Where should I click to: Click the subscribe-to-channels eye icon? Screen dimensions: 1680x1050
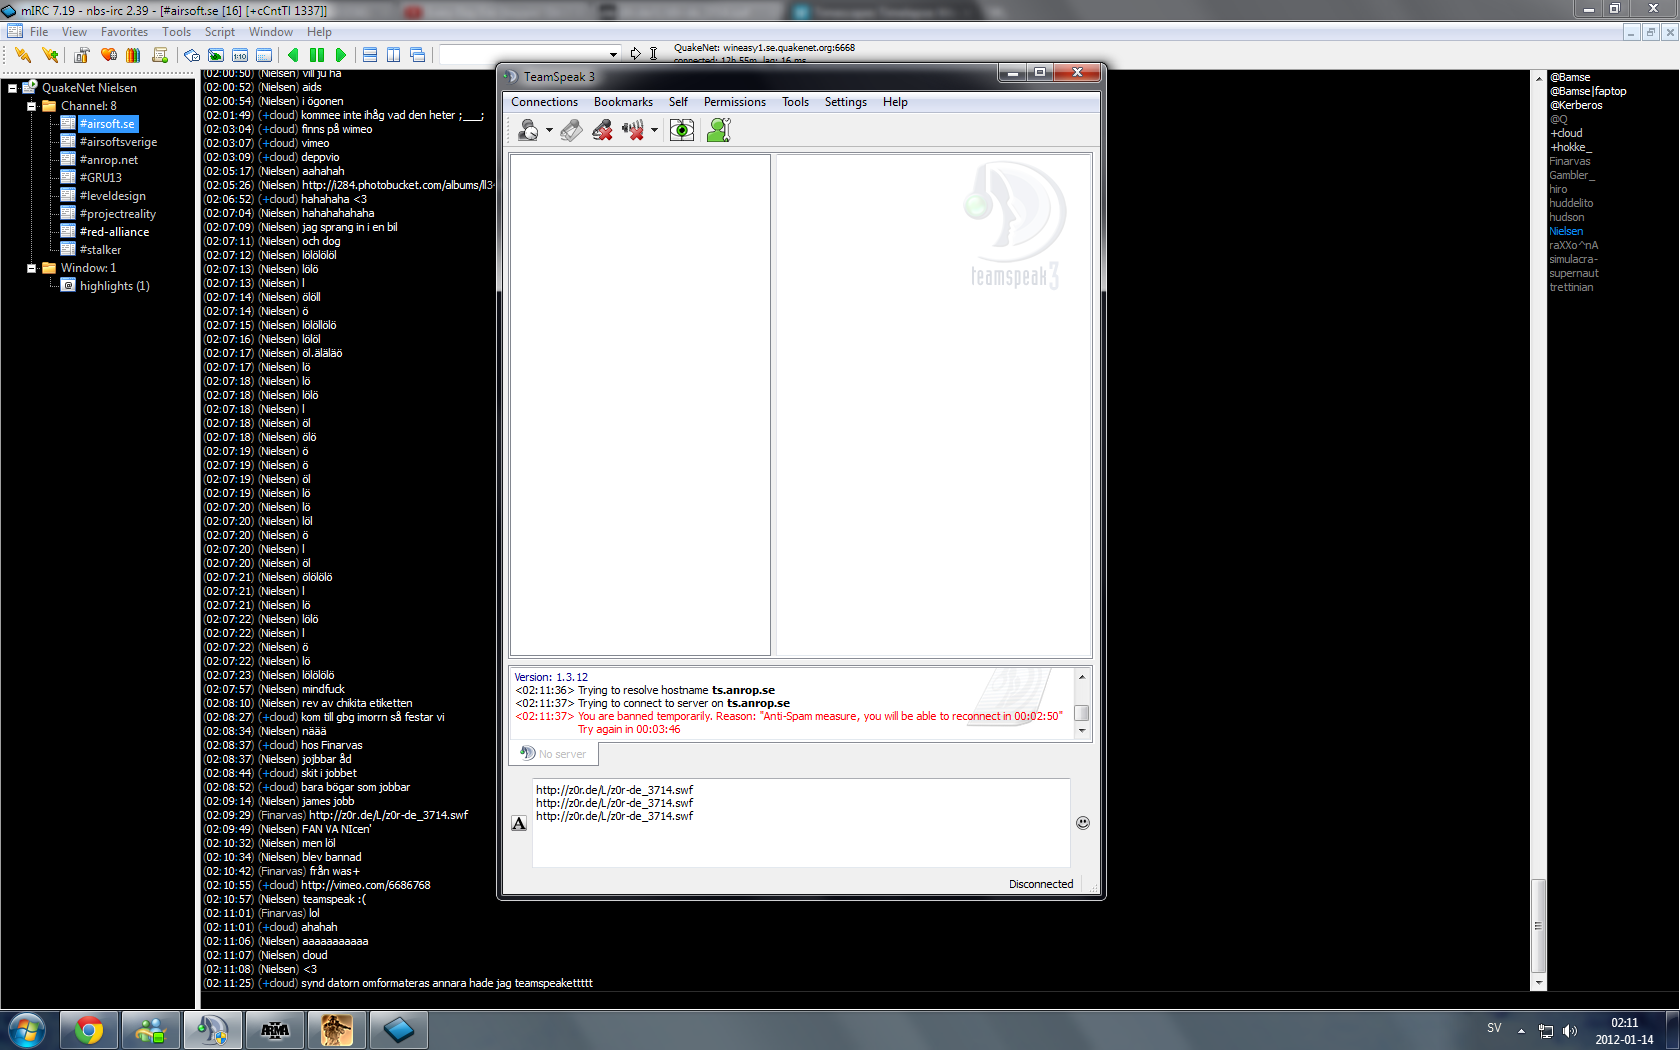coord(682,130)
